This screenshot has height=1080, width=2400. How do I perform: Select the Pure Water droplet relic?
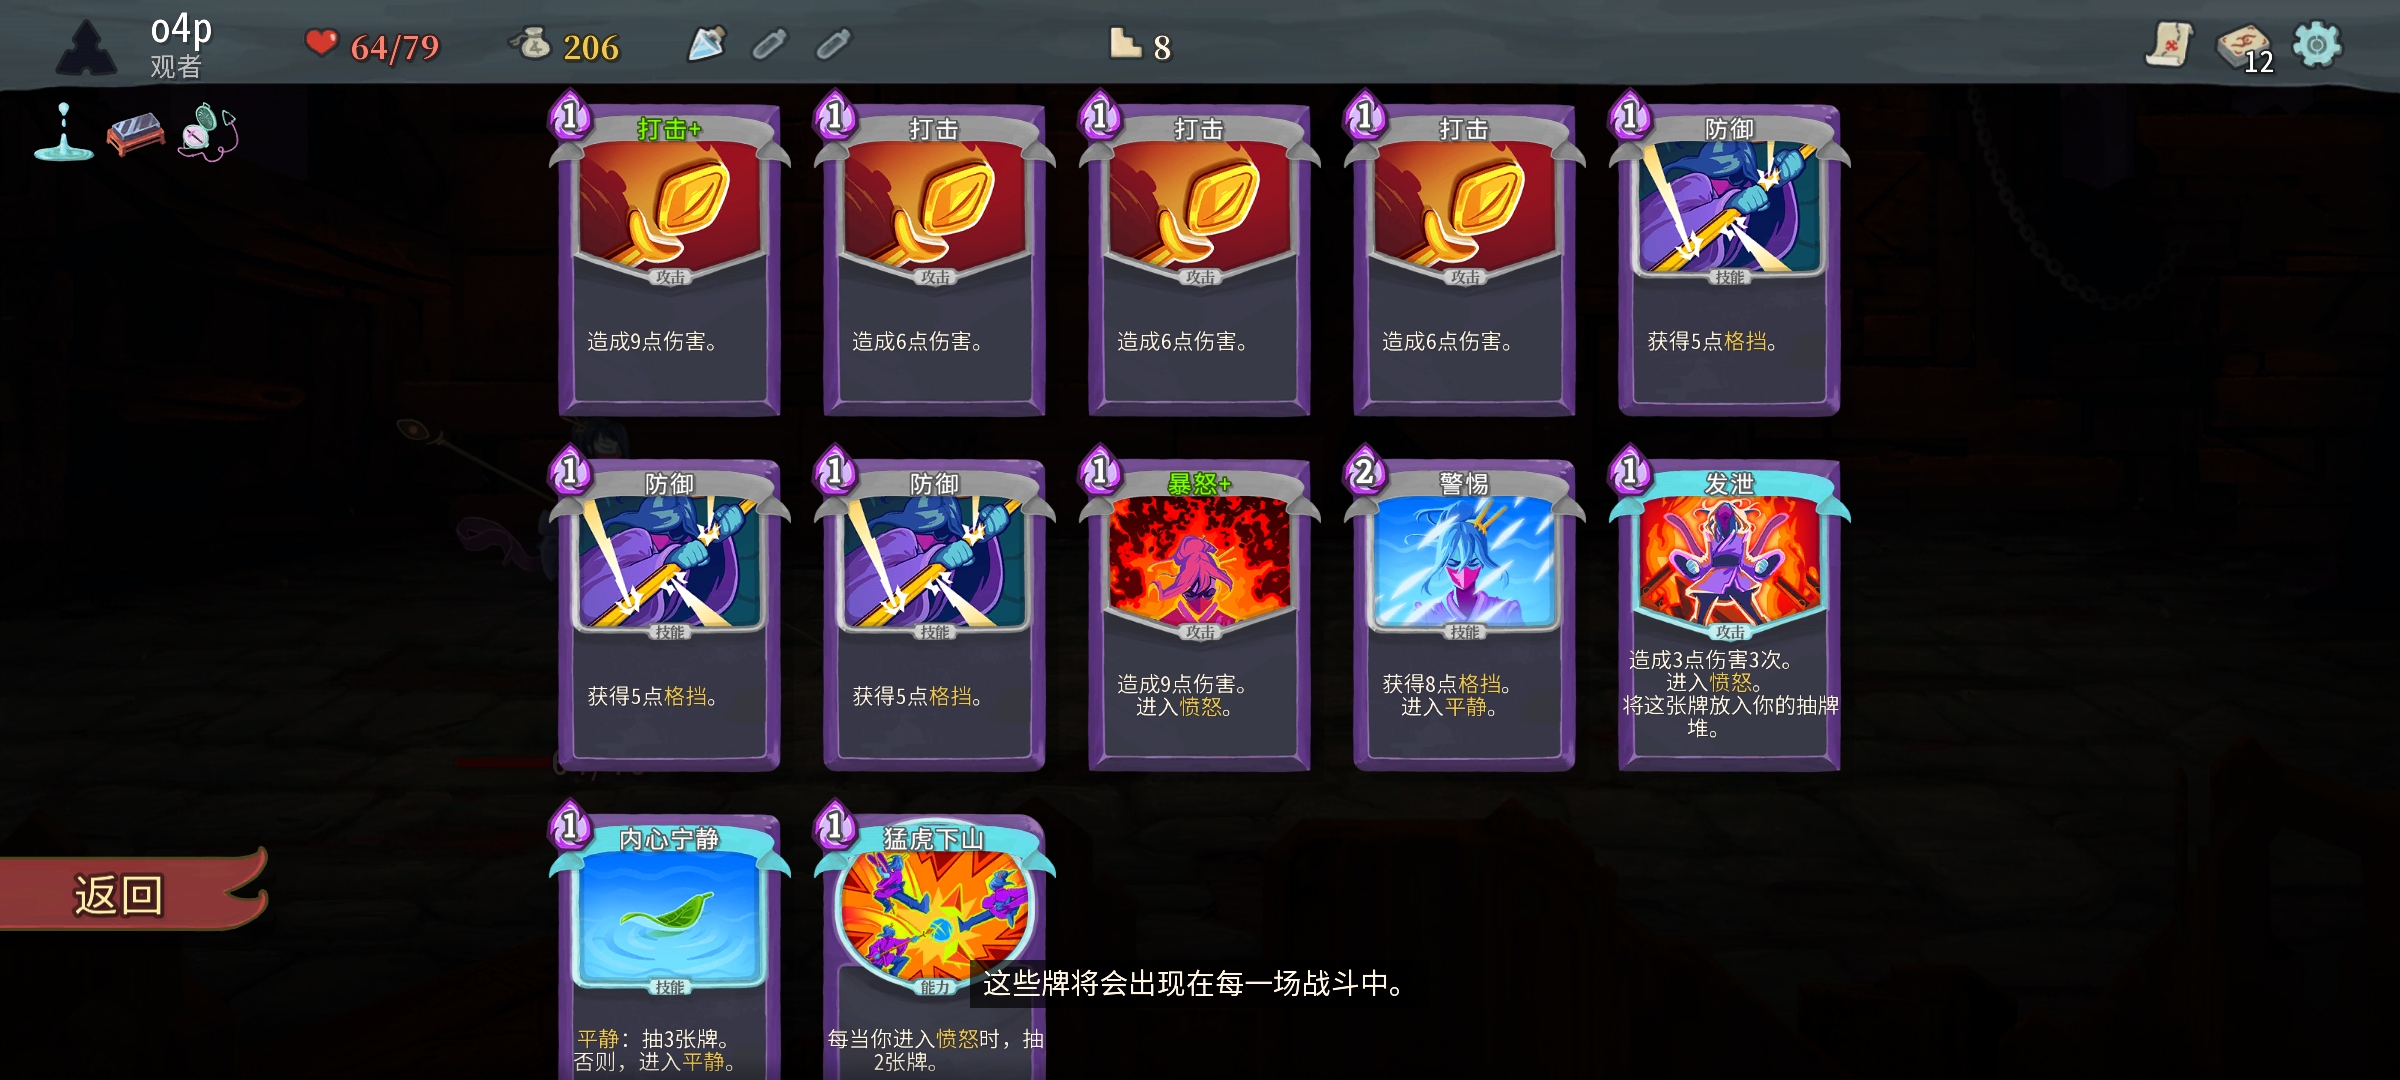click(x=63, y=132)
